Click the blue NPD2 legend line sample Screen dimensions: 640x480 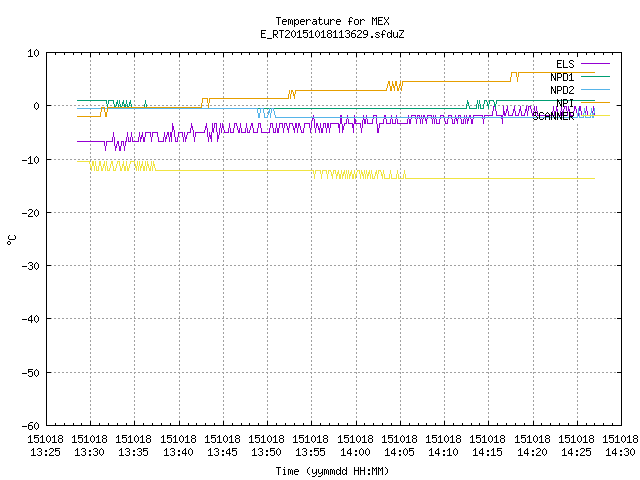(x=595, y=89)
